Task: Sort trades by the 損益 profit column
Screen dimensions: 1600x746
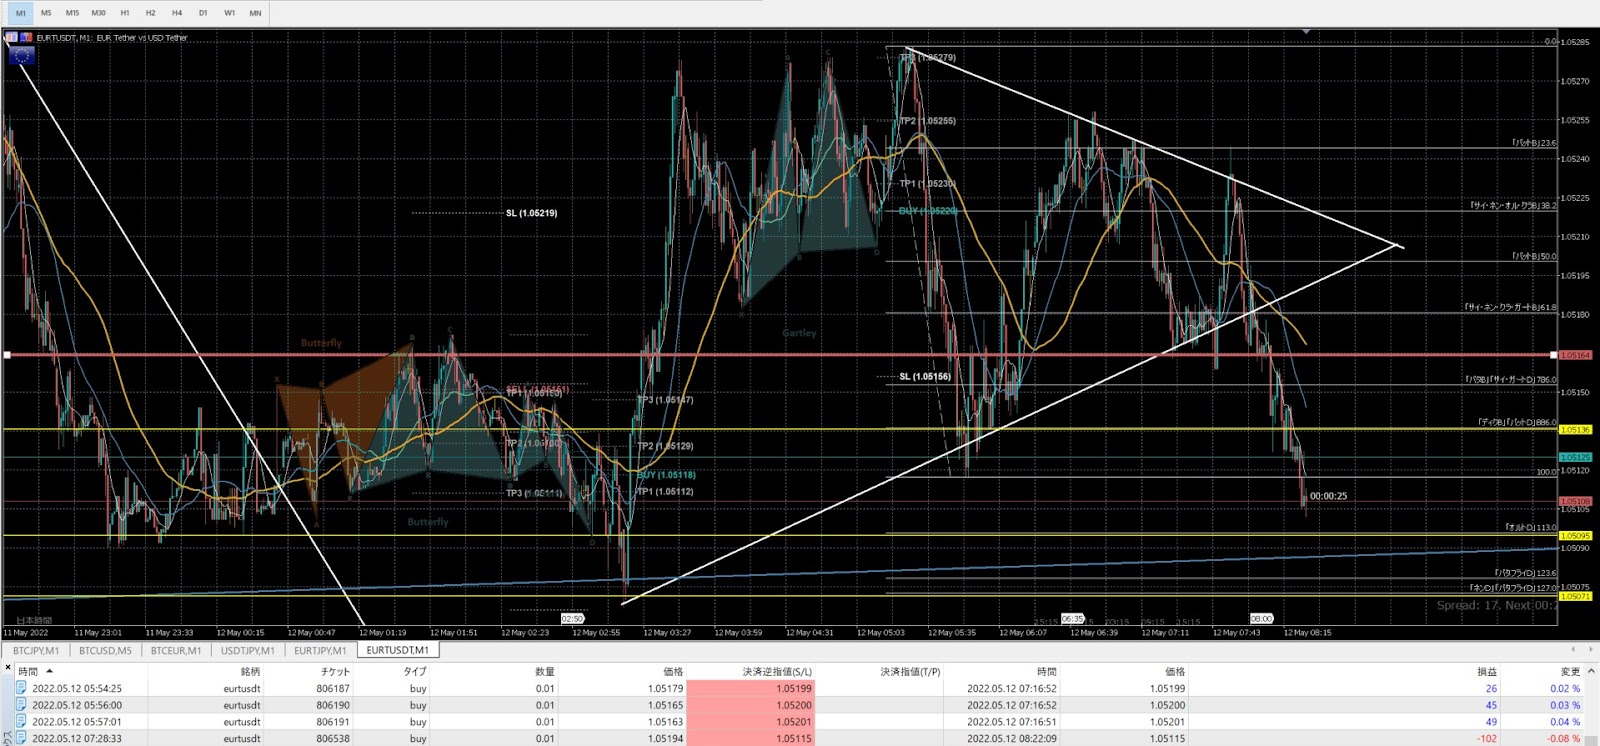Action: [1487, 671]
